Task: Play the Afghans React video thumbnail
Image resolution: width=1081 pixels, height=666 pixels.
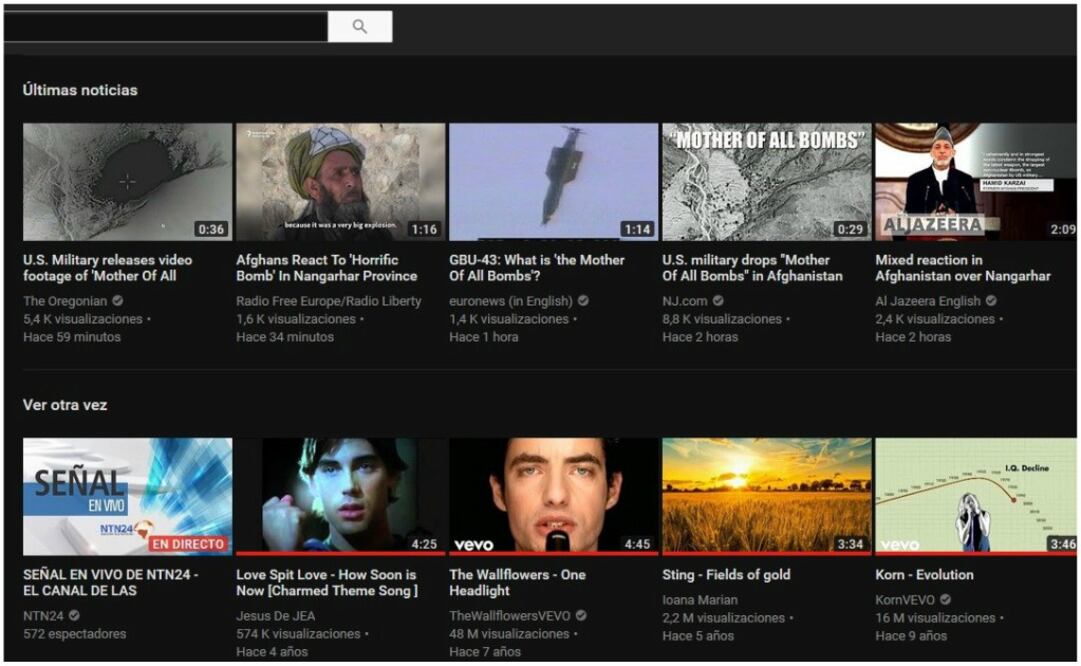Action: click(340, 182)
